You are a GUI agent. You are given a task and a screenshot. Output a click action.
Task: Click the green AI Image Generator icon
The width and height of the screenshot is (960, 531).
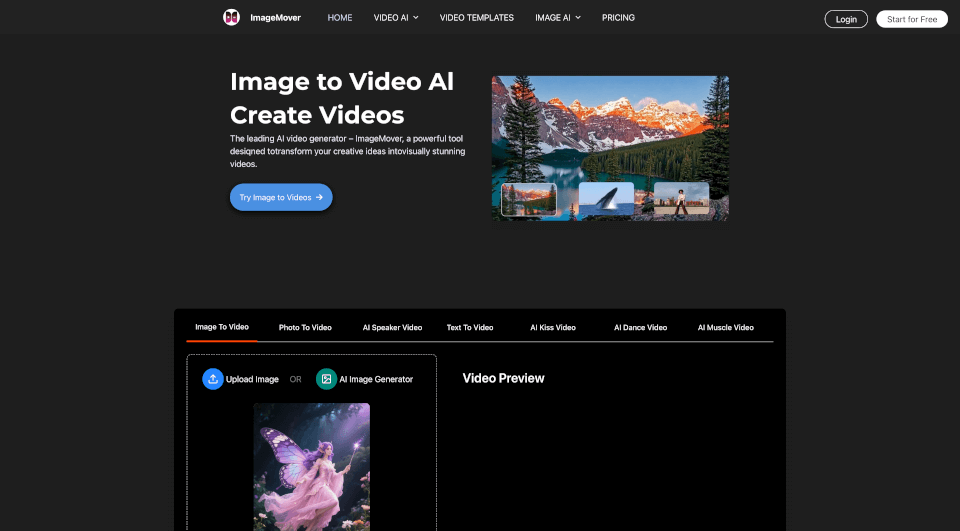point(326,379)
